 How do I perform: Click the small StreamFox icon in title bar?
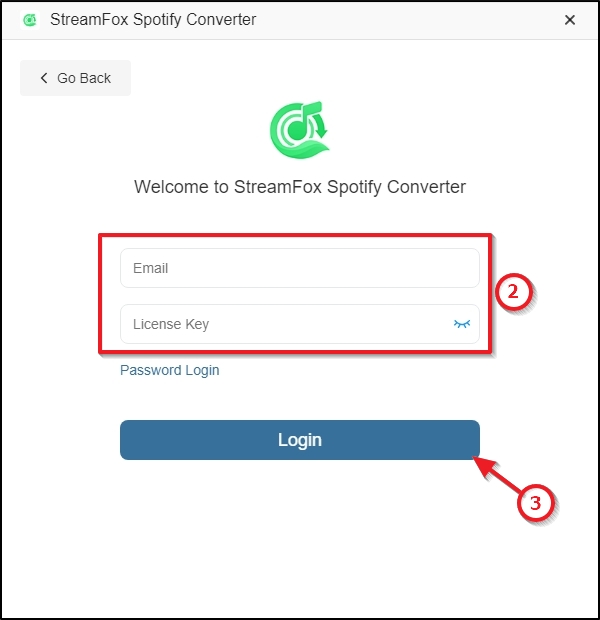30,19
